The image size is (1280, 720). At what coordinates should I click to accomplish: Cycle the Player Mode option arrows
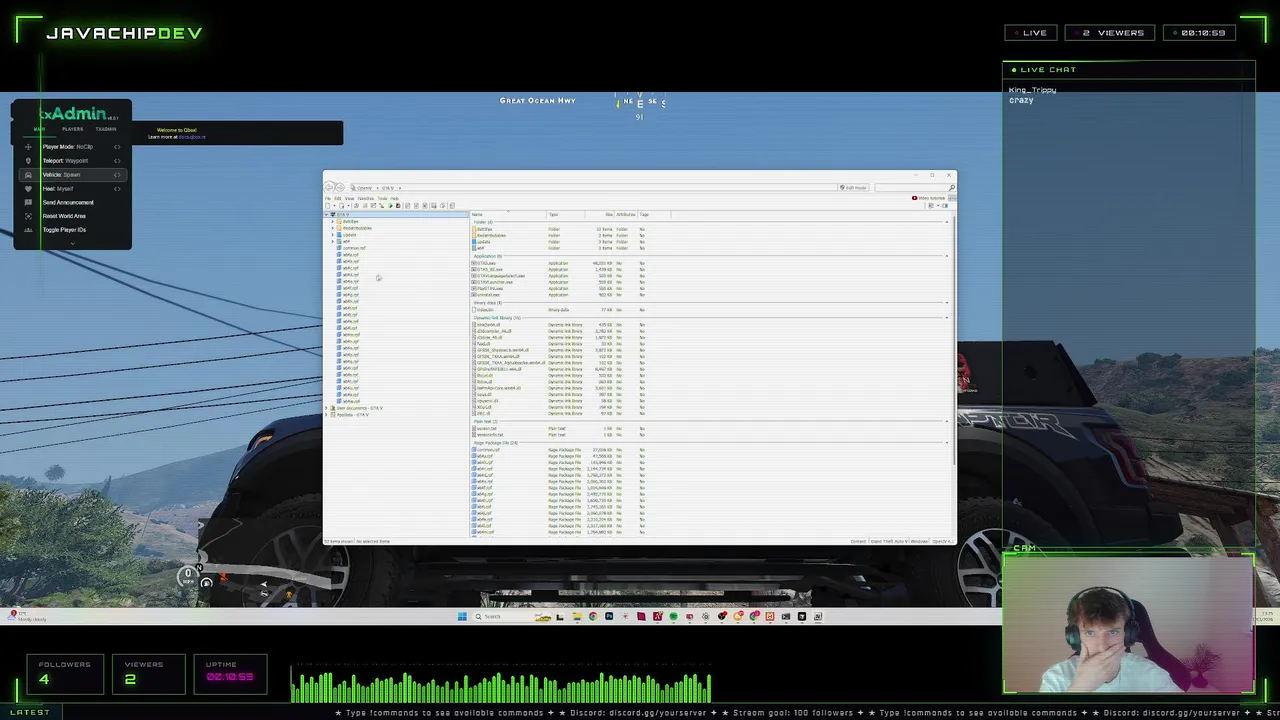coord(117,147)
